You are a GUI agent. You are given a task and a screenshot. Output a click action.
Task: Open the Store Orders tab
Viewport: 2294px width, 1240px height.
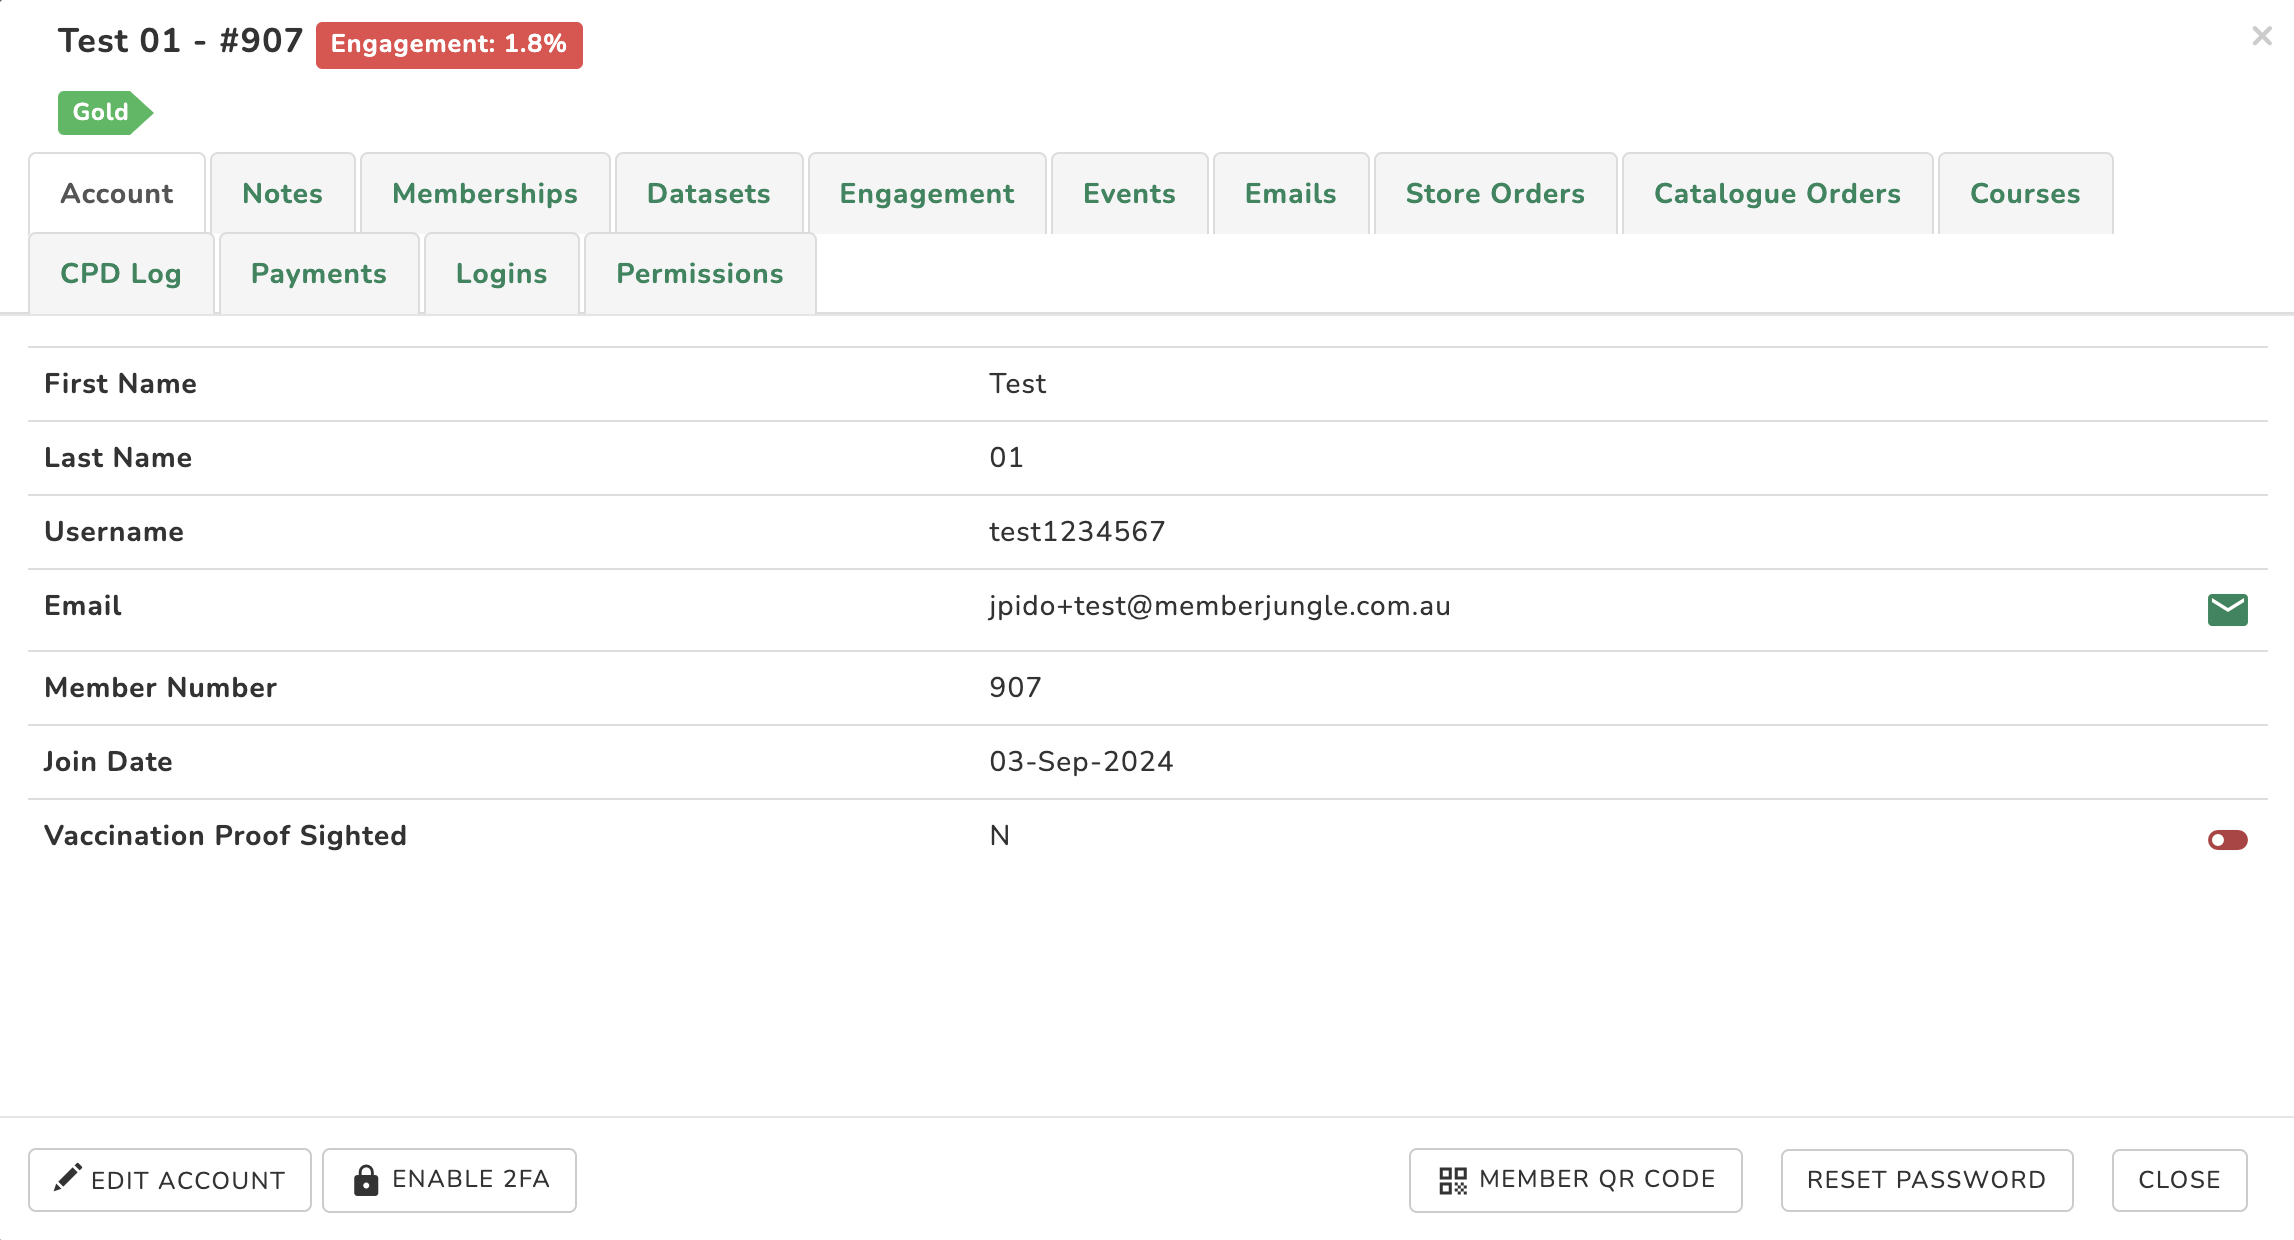pyautogui.click(x=1495, y=194)
